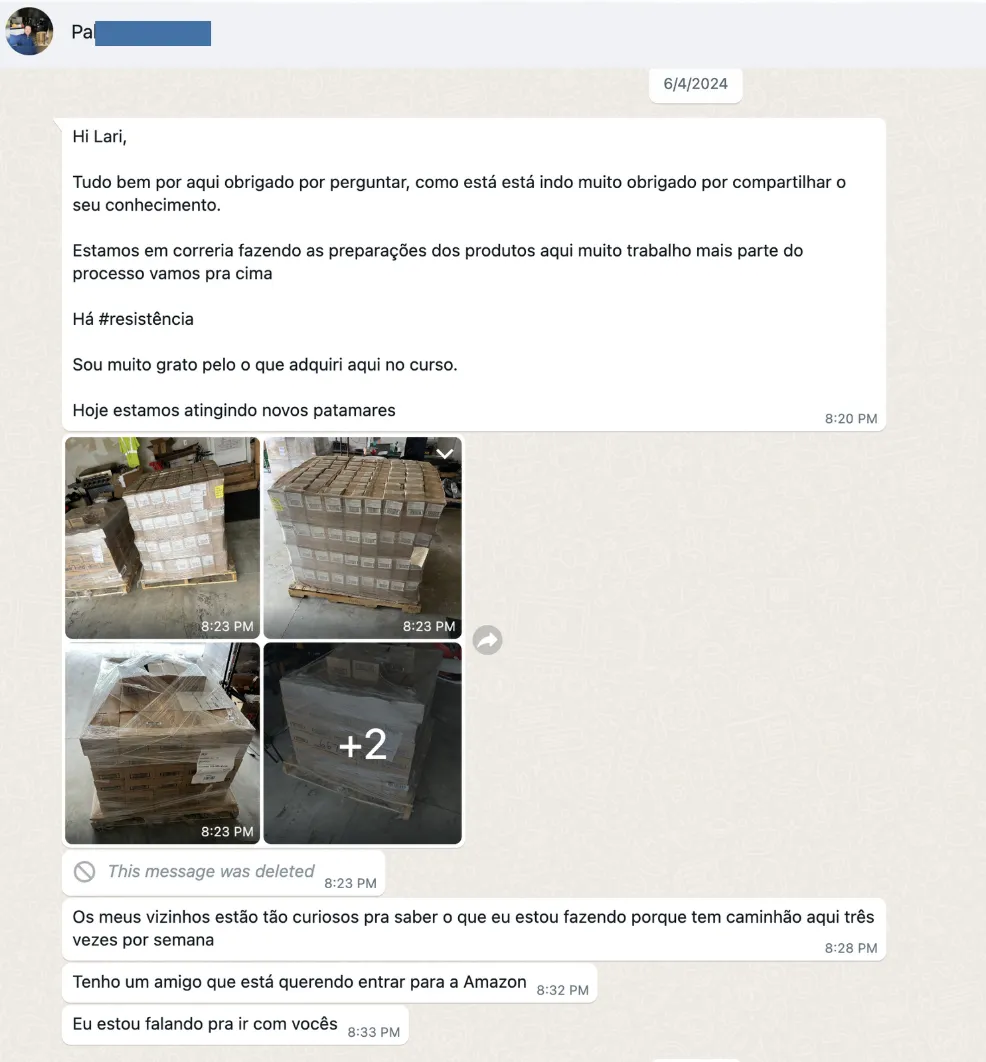Open the shrink-wrapped pallet photo

163,743
